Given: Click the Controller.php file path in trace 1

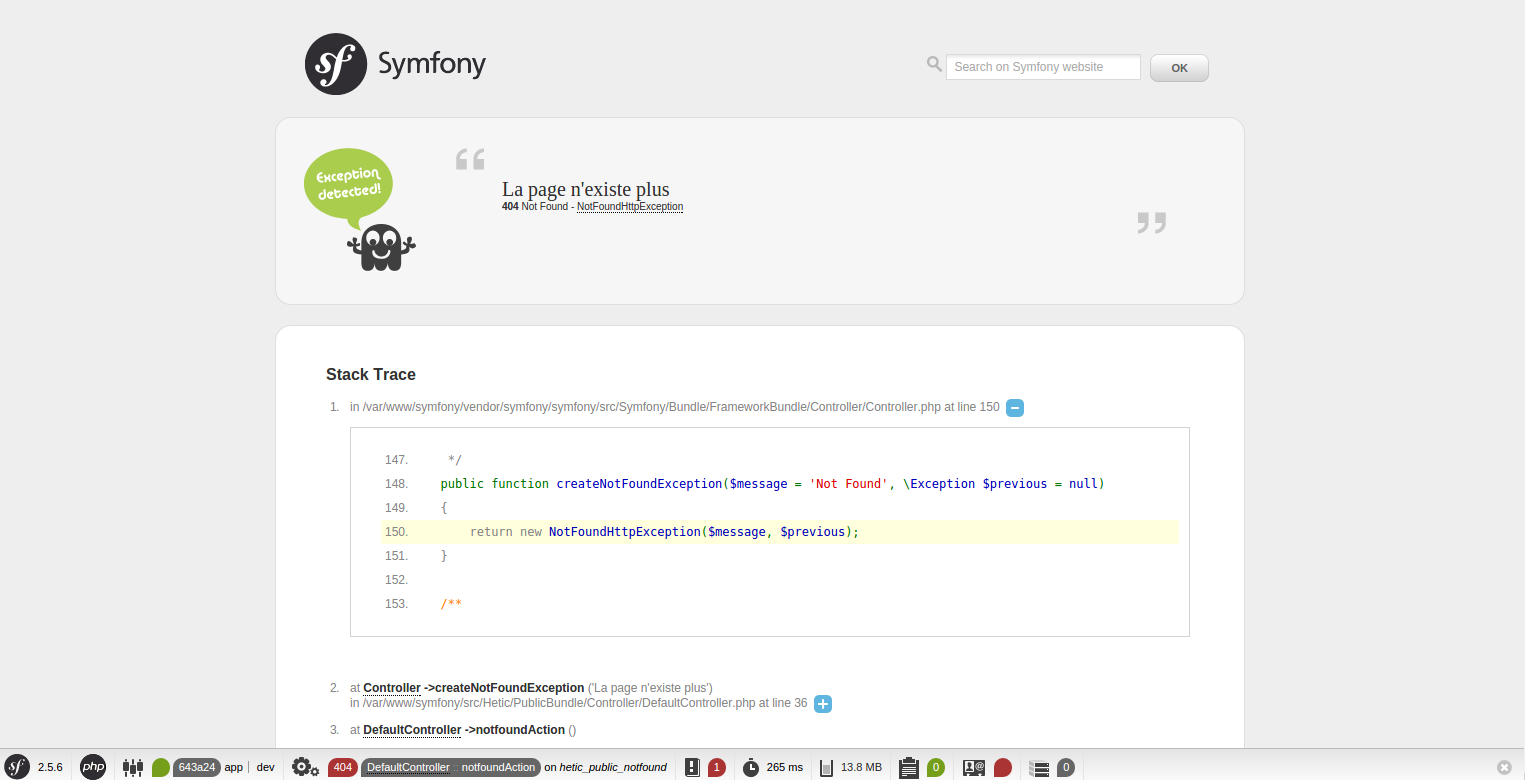Looking at the screenshot, I should [x=652, y=407].
